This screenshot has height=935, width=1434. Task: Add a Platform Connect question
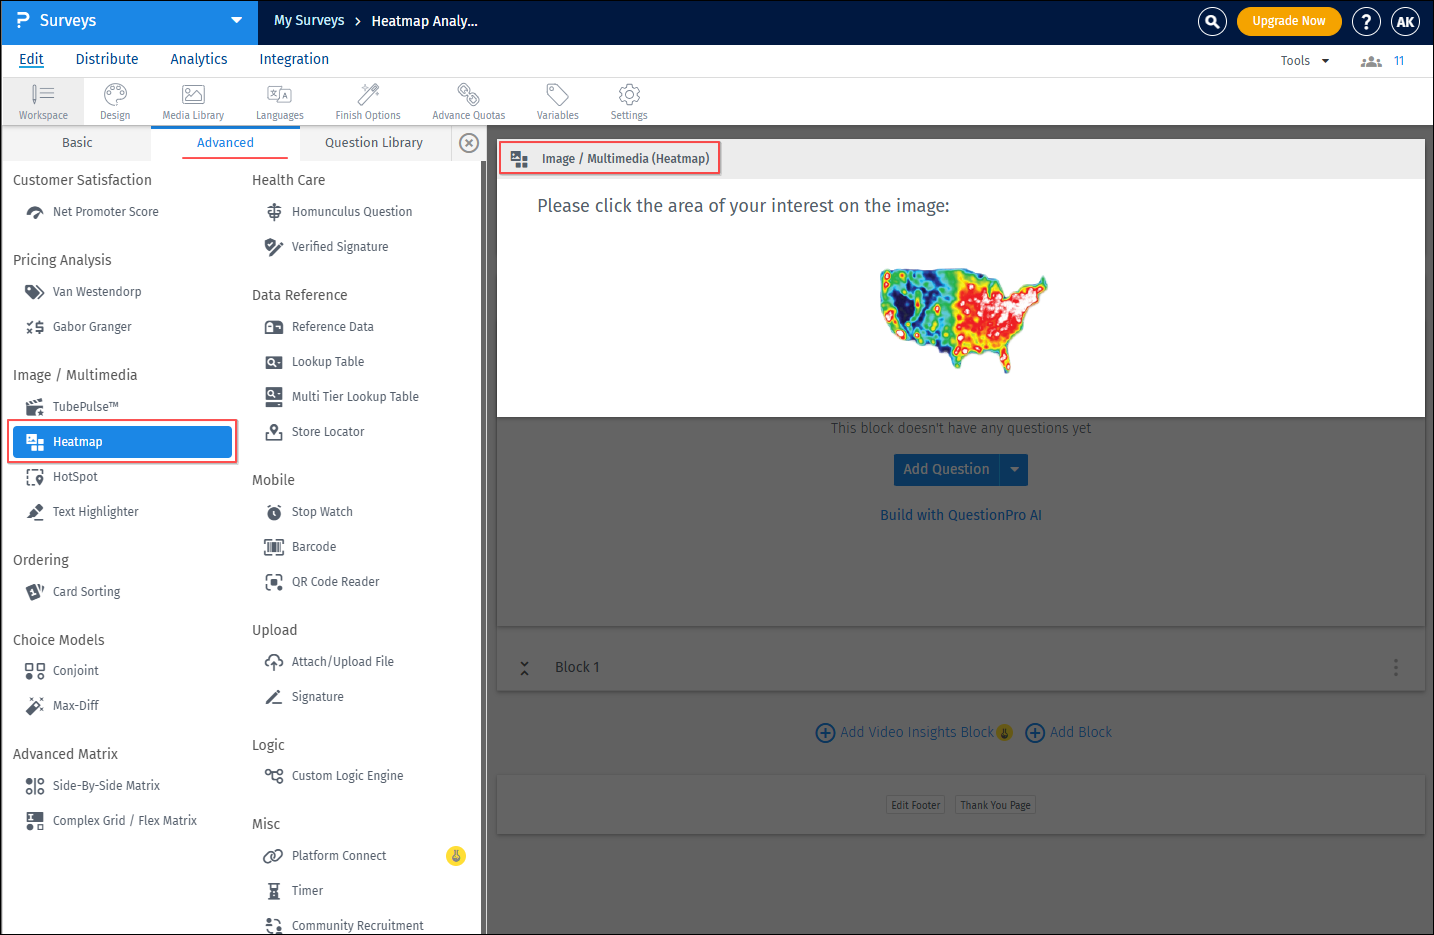(x=325, y=856)
